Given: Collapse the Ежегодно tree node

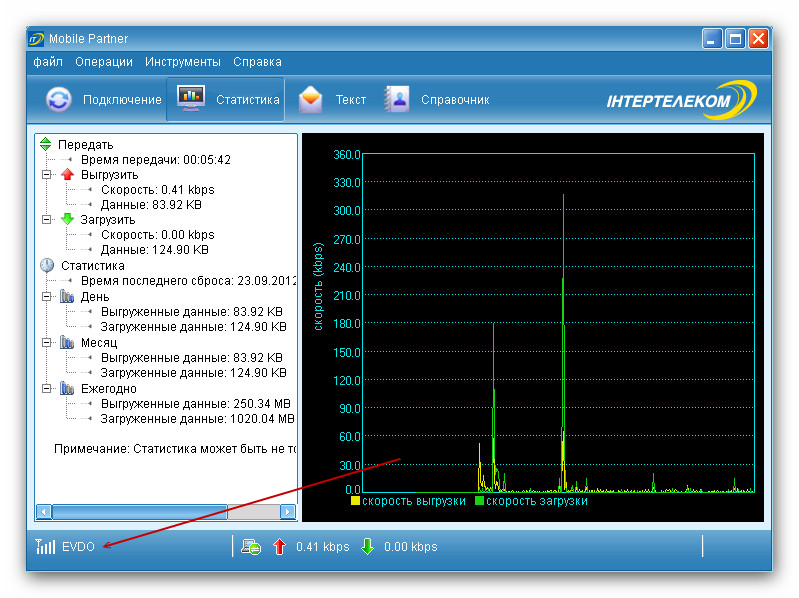Looking at the screenshot, I should [46, 389].
